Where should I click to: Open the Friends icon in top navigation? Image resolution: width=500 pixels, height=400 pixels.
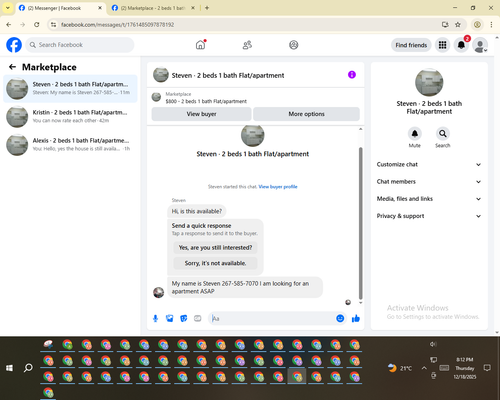(x=247, y=45)
